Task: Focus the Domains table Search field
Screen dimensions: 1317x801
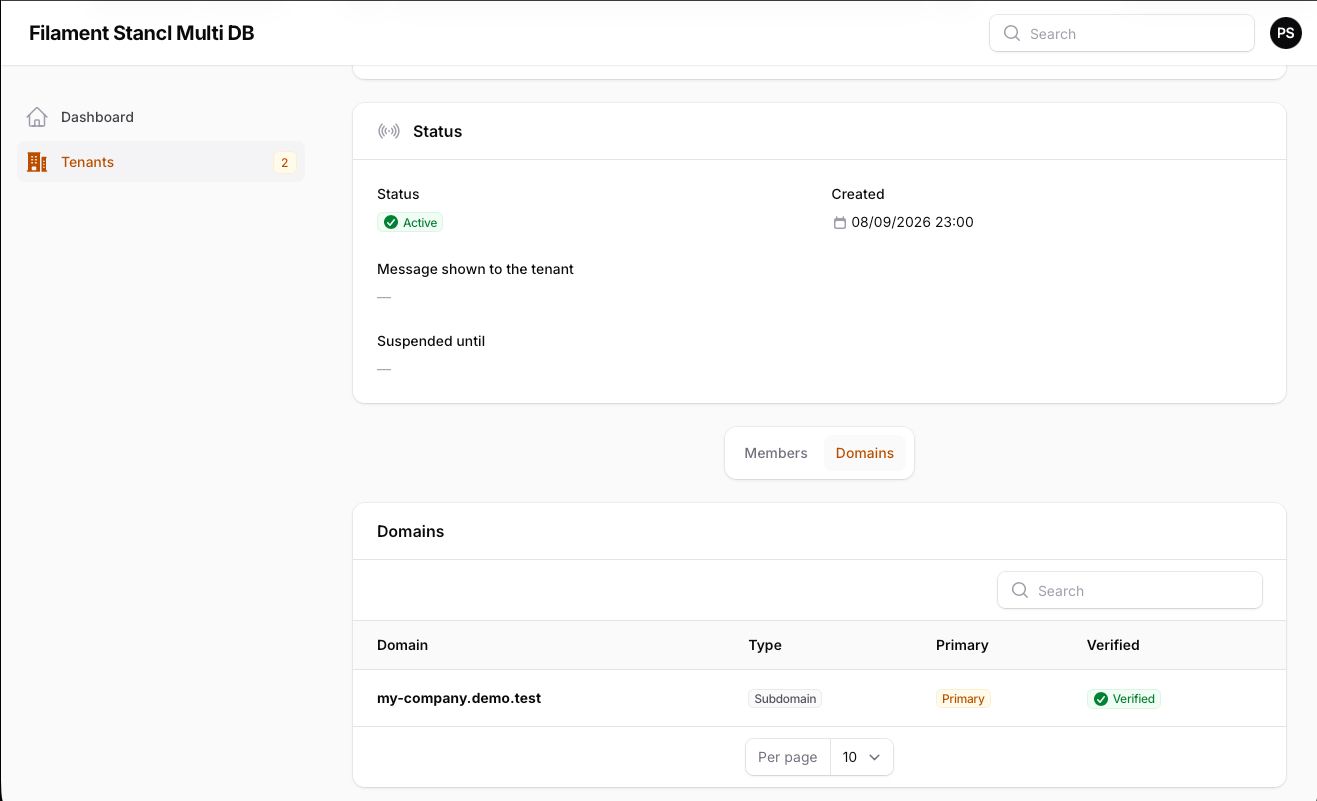Action: coord(1130,590)
